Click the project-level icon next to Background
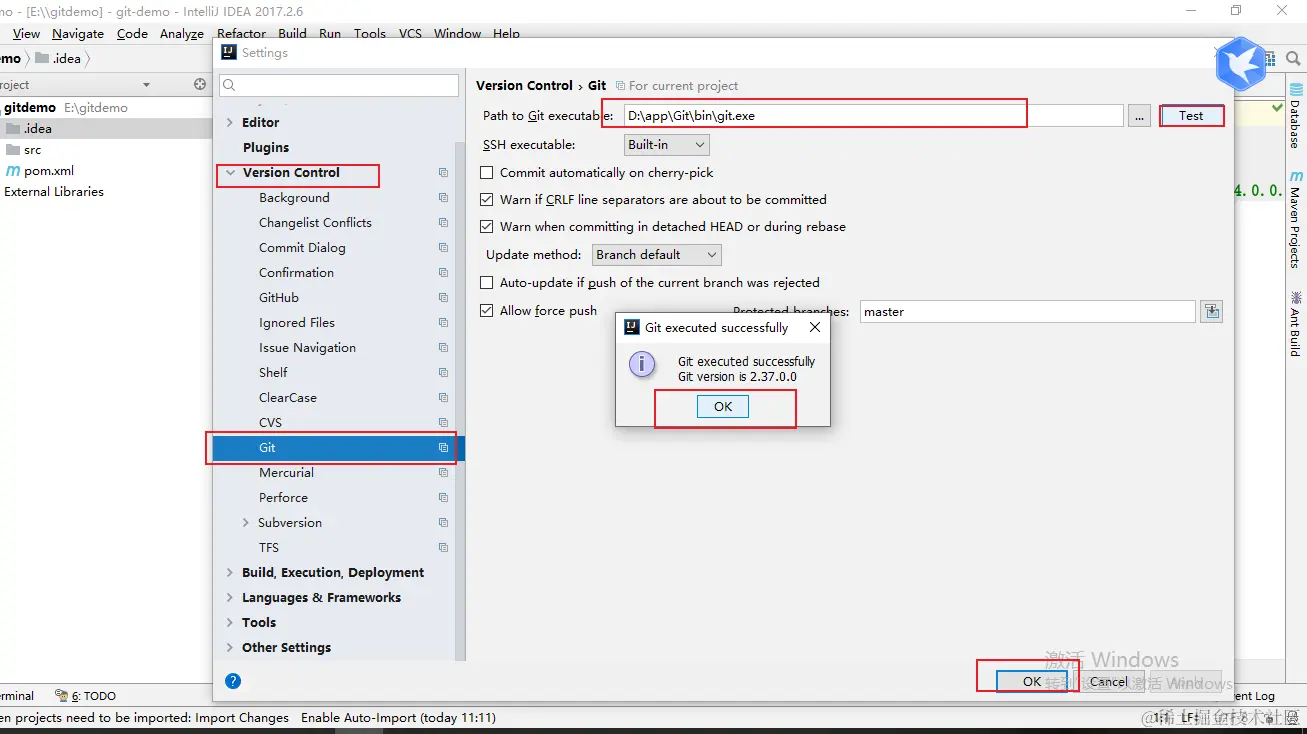 point(443,198)
